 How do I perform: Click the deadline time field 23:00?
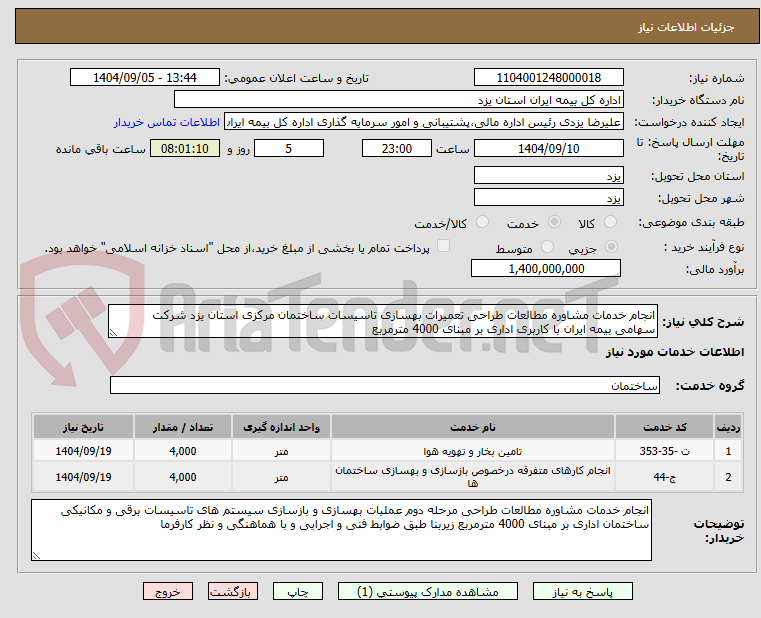[397, 148]
